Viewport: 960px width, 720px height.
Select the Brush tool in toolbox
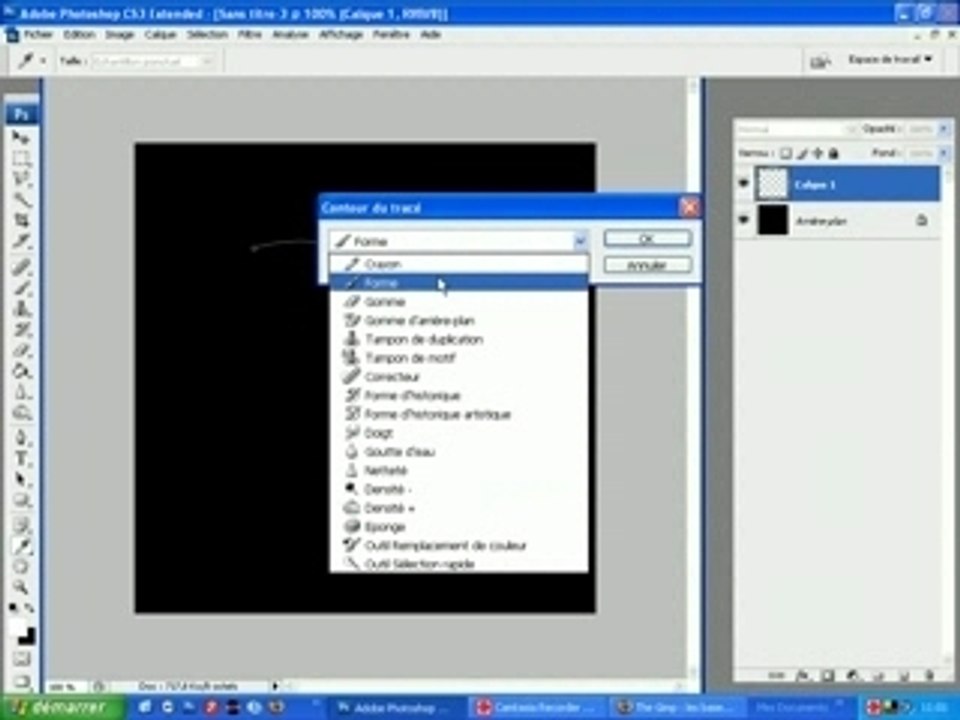[x=21, y=288]
